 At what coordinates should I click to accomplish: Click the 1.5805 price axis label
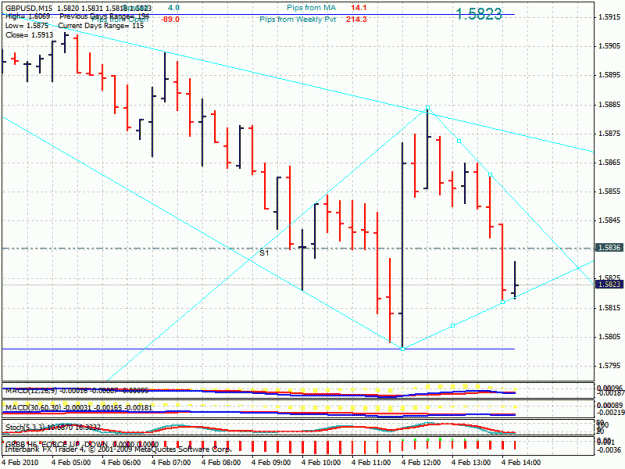click(x=610, y=337)
